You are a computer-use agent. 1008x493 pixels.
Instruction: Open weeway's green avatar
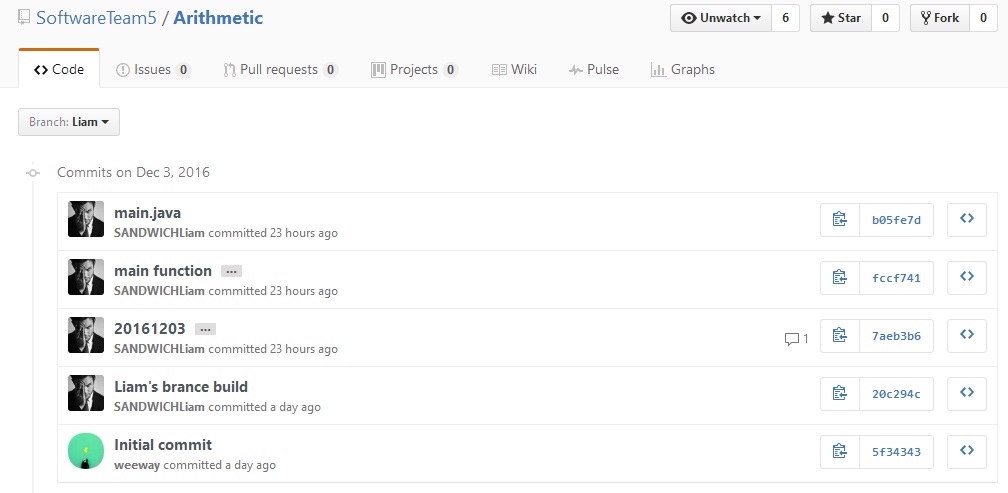86,451
